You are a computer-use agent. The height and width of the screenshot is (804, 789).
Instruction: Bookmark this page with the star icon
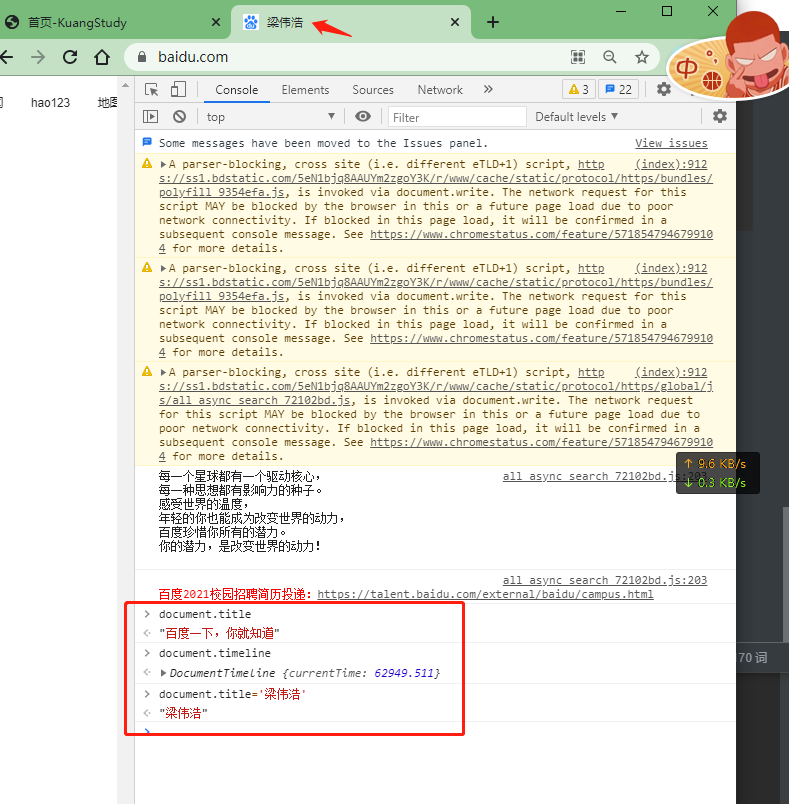point(642,57)
